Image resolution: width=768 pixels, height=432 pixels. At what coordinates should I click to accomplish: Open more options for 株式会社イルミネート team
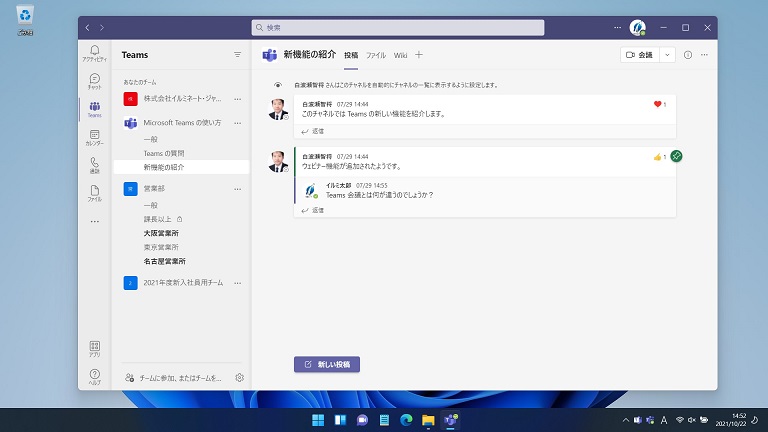pos(238,99)
